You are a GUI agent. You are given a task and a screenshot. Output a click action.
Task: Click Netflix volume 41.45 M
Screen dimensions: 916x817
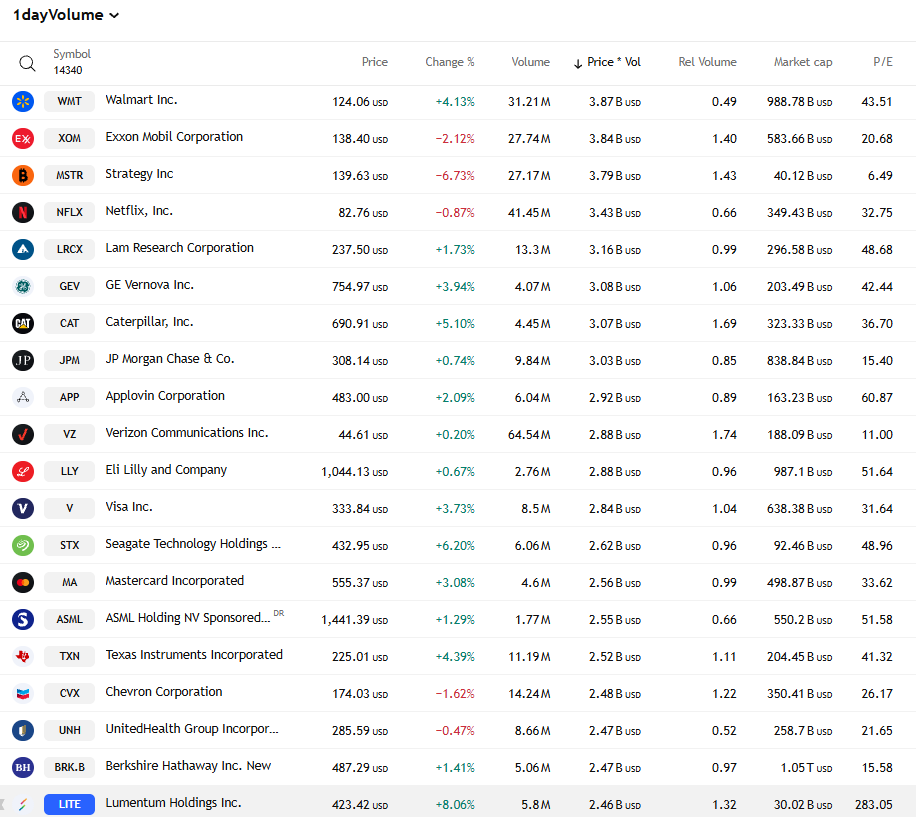click(x=529, y=213)
